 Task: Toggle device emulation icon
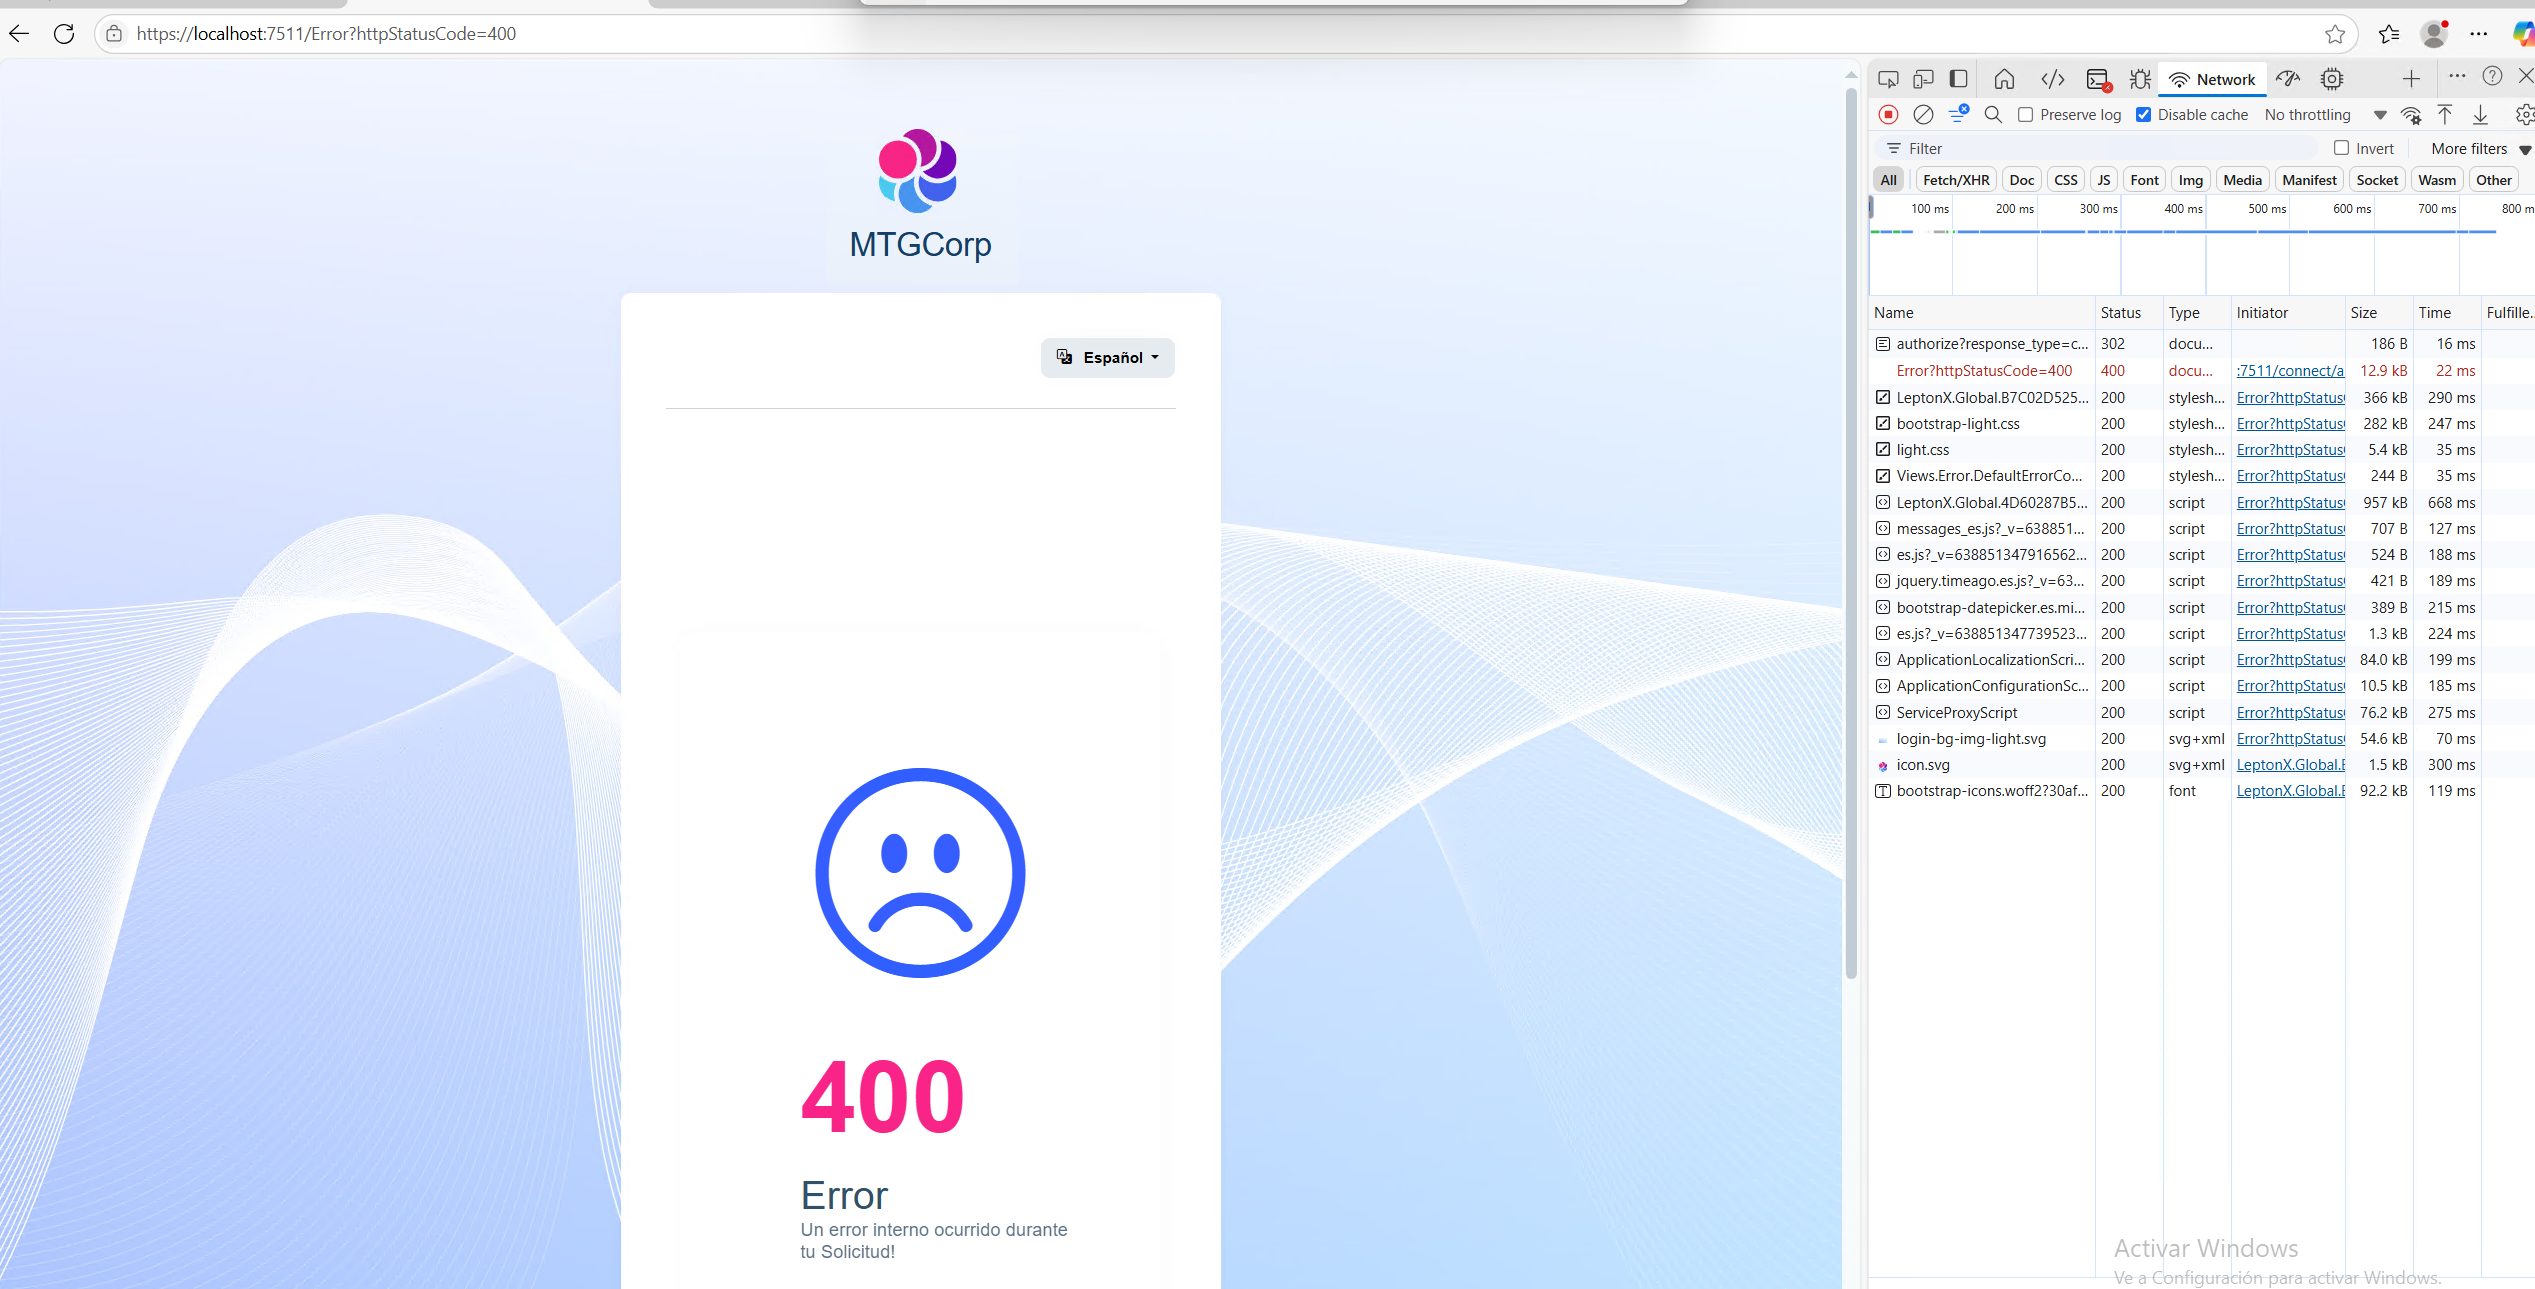click(1923, 79)
